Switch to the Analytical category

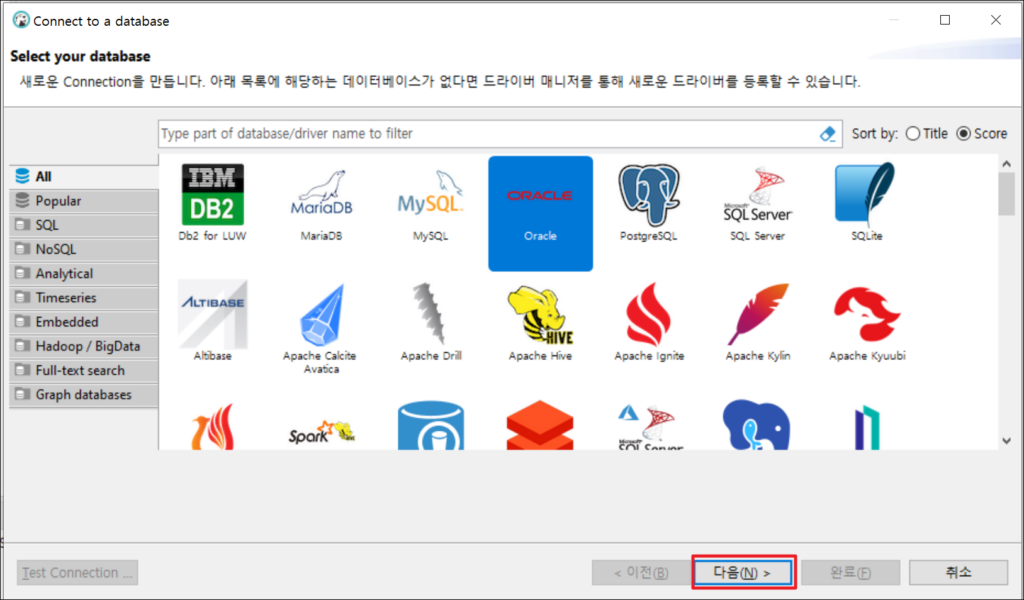pyautogui.click(x=84, y=273)
